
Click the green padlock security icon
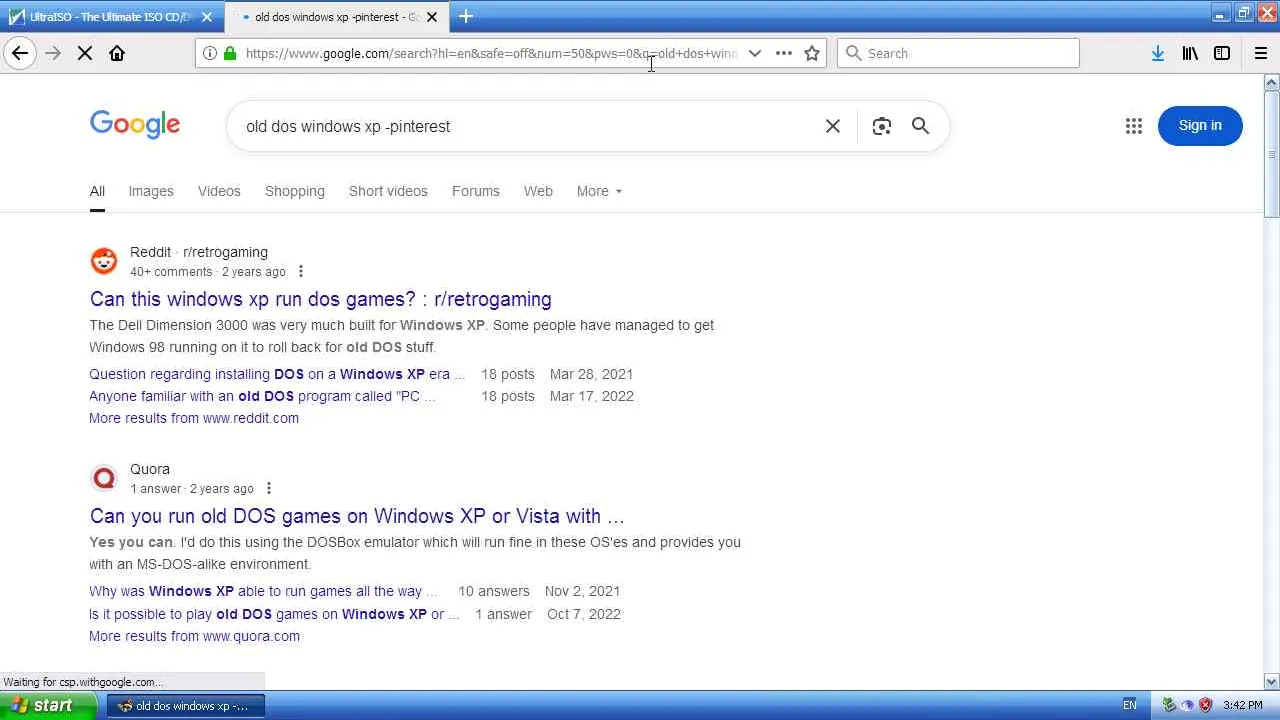pyautogui.click(x=230, y=53)
